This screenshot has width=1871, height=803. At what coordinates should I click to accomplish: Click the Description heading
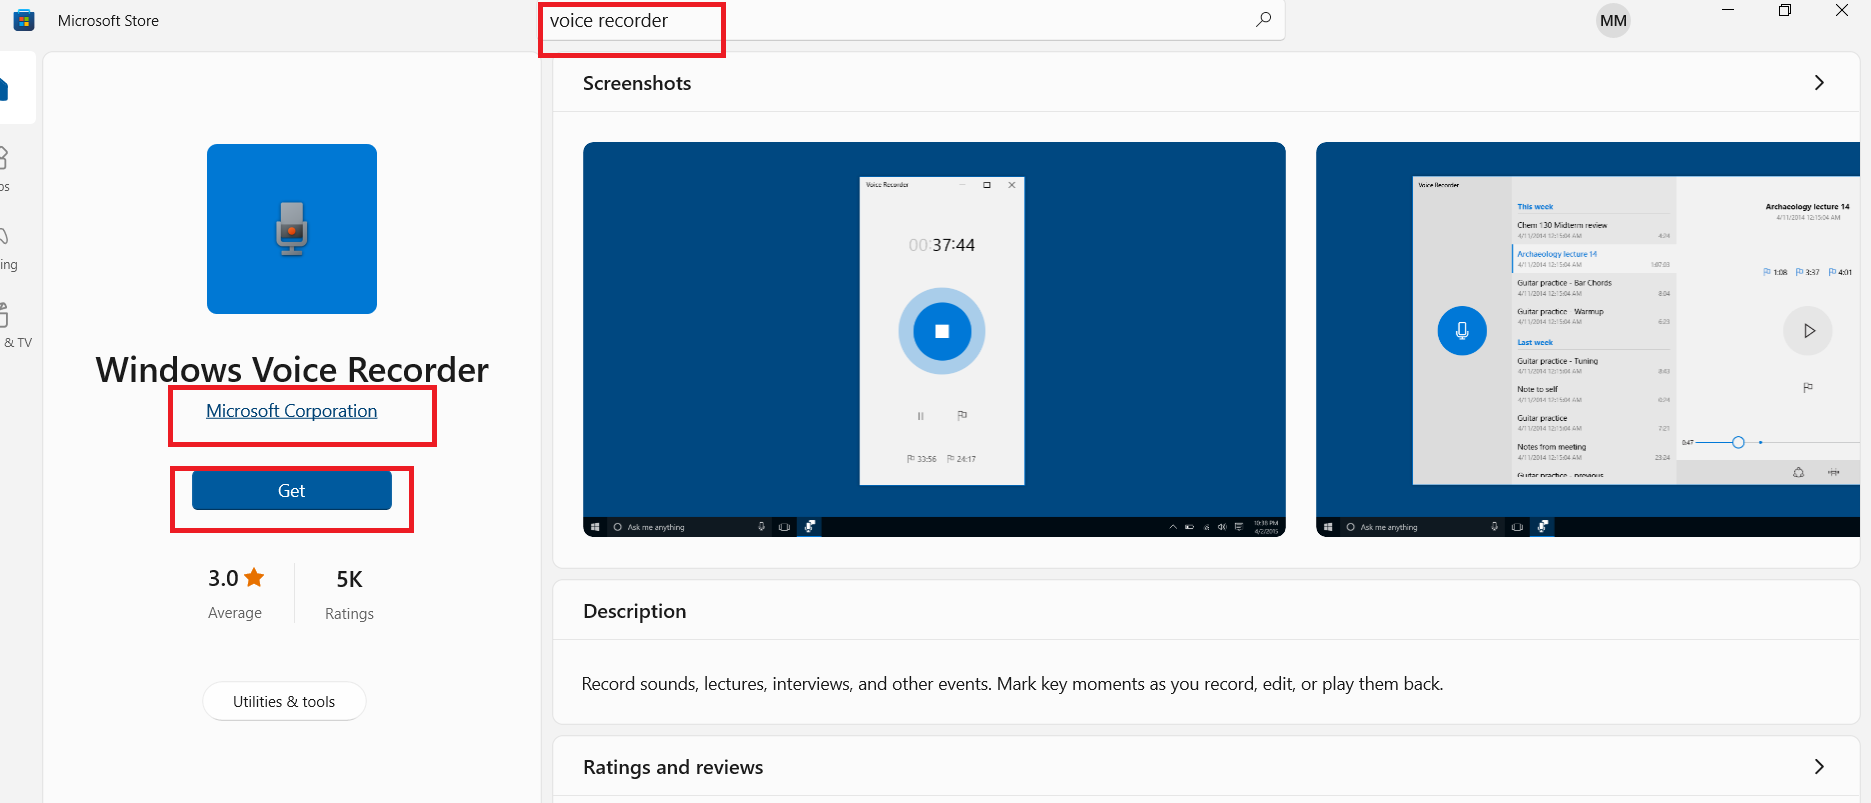pos(635,611)
